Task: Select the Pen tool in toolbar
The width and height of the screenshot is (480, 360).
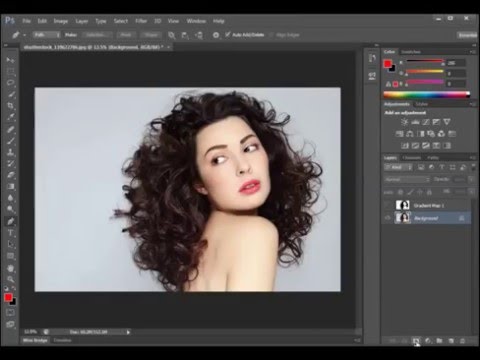Action: pos(10,221)
